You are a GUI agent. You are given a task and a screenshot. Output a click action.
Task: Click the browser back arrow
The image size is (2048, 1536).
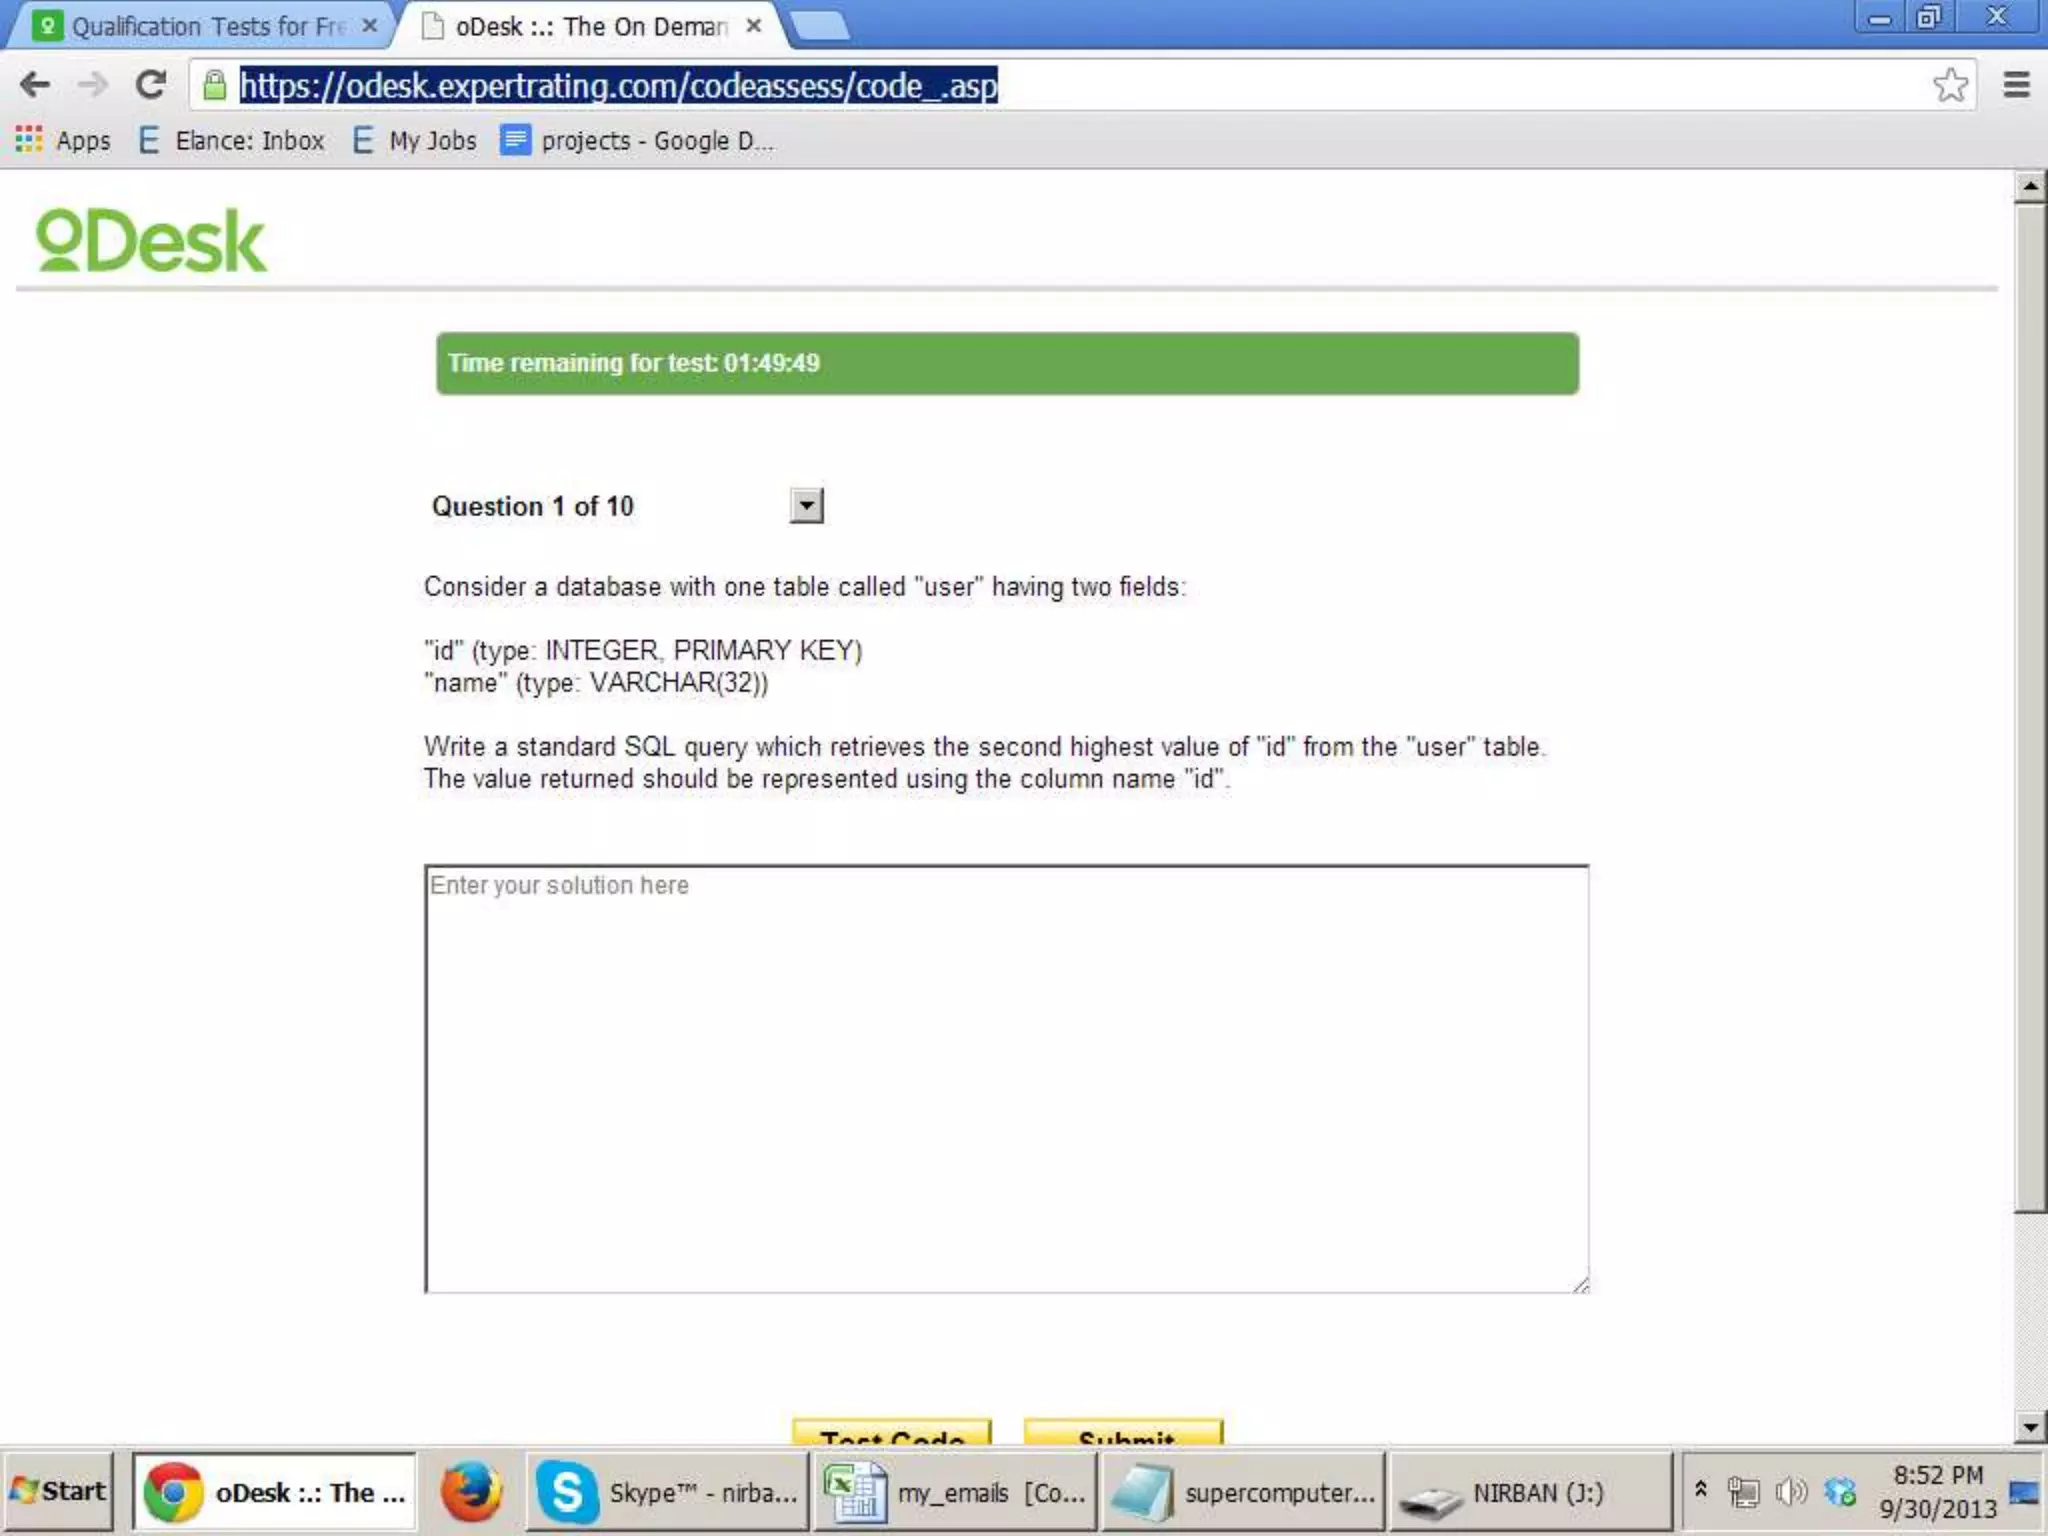(35, 85)
